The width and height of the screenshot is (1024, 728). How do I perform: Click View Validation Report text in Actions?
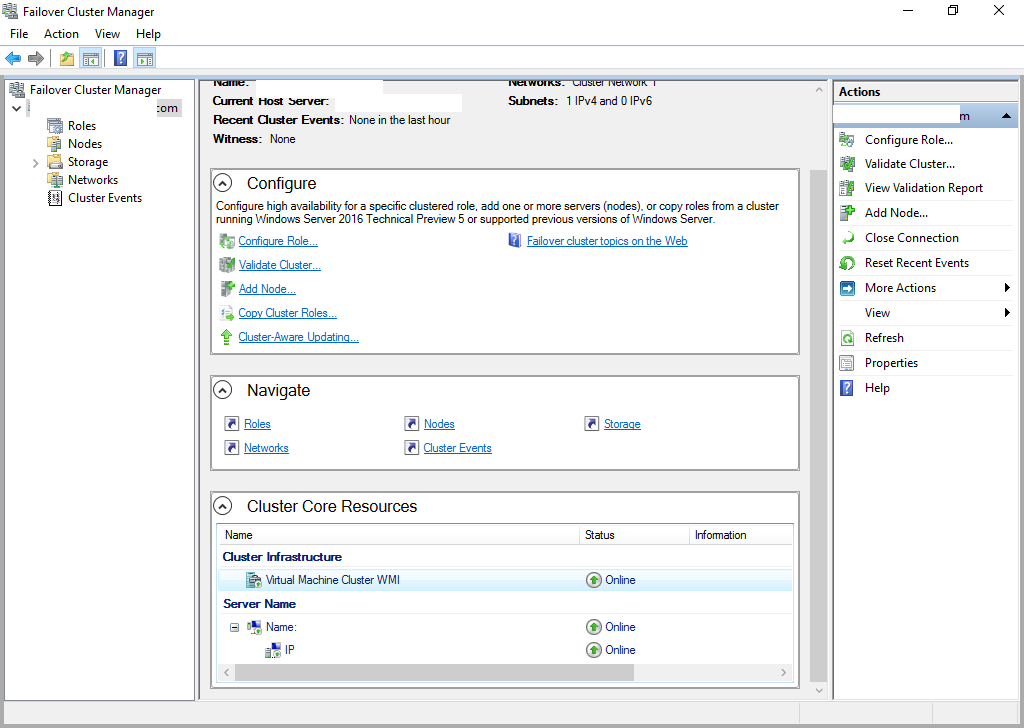[x=923, y=188]
